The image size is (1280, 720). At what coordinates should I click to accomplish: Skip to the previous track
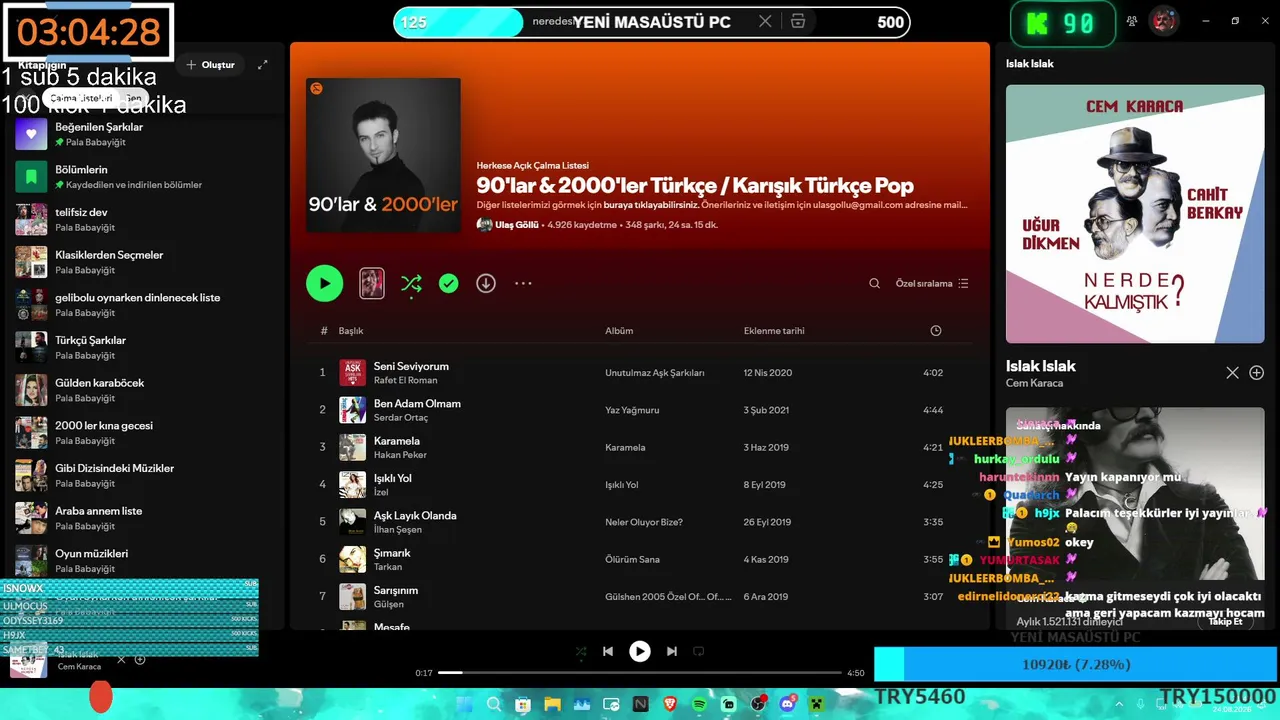pos(608,651)
